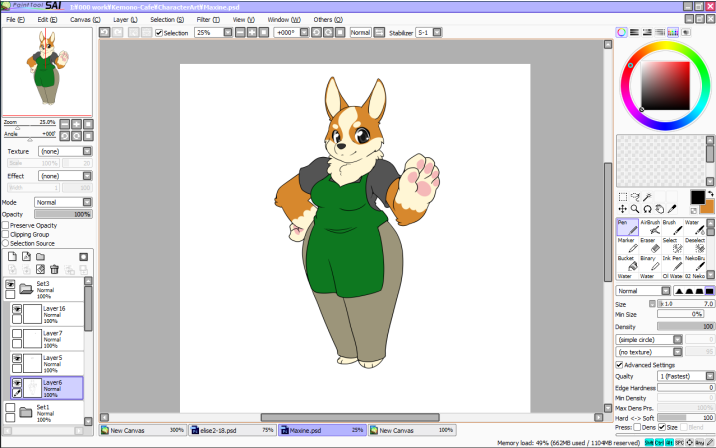Show the hidden Layer7

point(17,334)
